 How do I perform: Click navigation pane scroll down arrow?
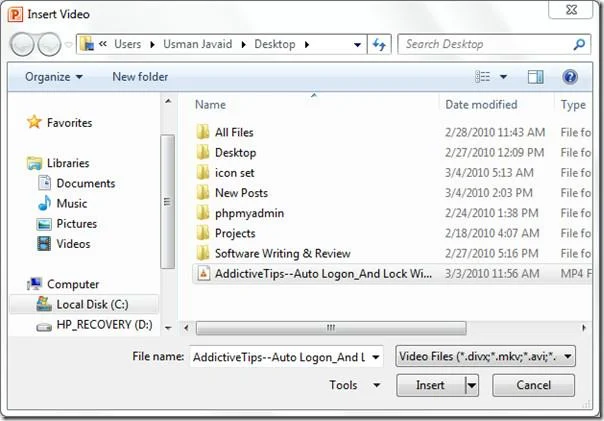coord(168,328)
